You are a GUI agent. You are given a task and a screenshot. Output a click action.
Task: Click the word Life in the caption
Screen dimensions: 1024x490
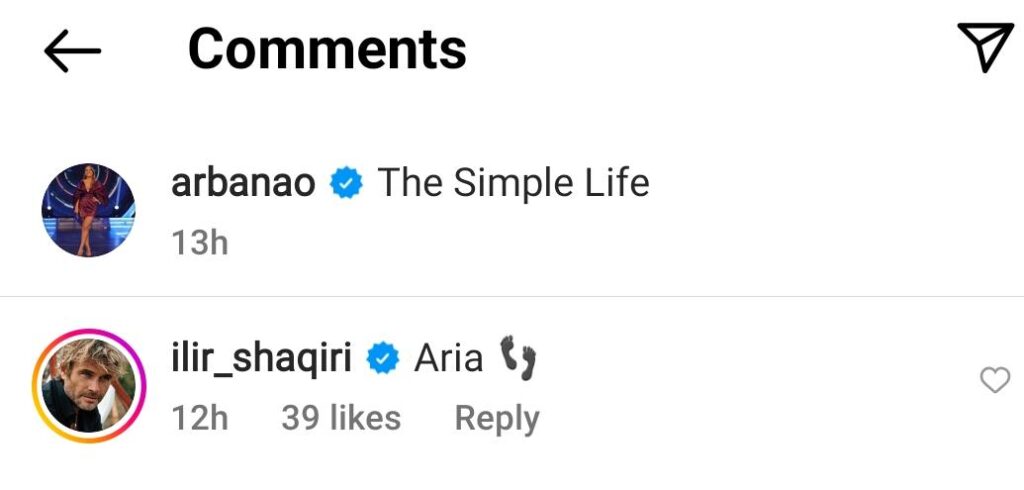pos(617,183)
